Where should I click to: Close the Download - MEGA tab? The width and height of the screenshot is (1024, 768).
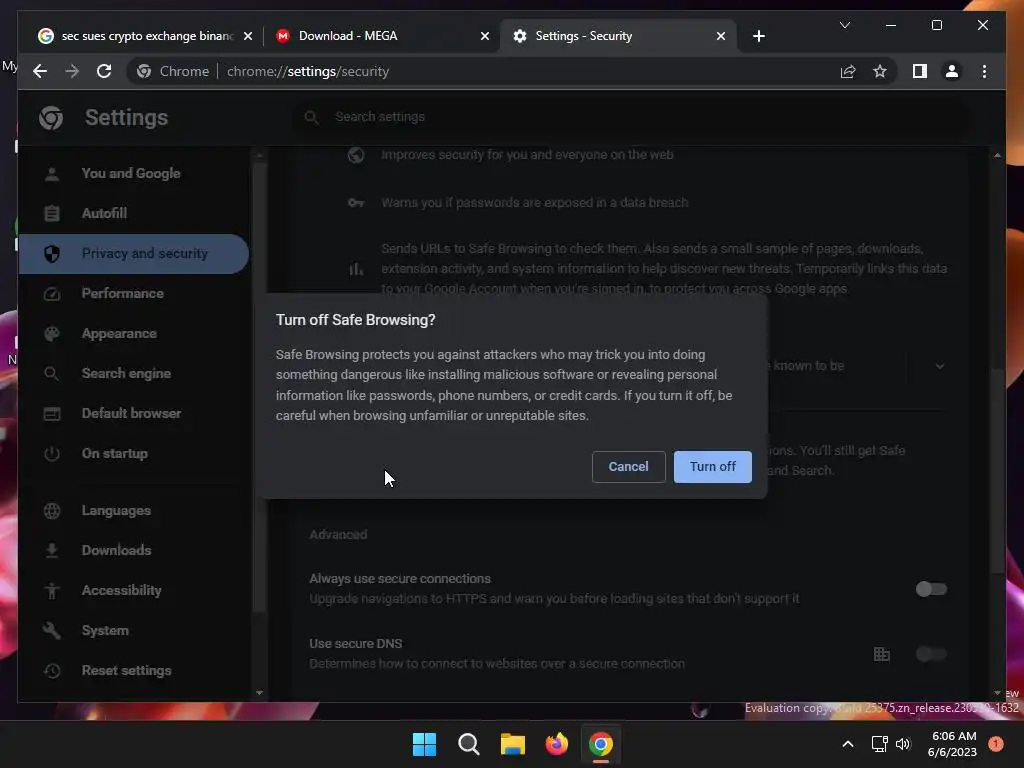485,36
